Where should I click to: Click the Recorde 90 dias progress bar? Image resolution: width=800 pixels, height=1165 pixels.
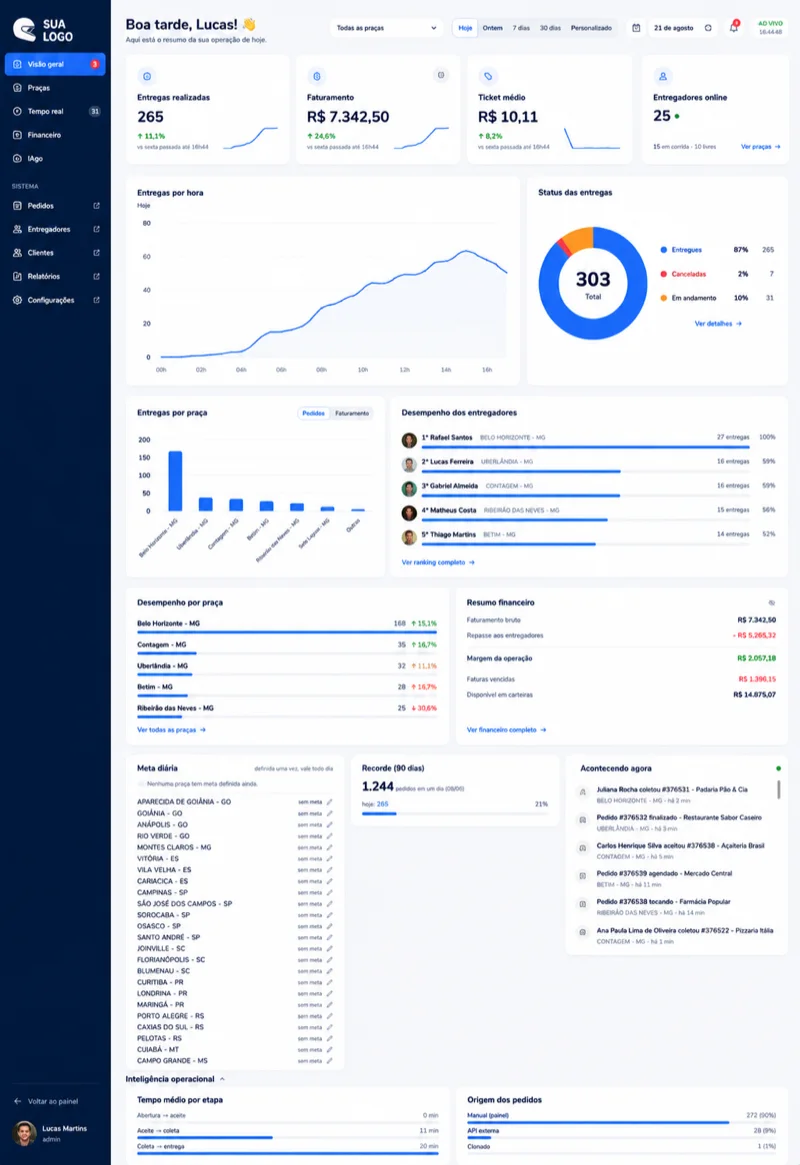click(455, 814)
